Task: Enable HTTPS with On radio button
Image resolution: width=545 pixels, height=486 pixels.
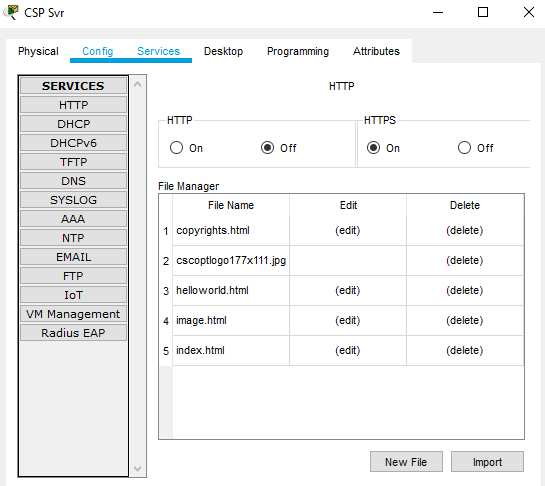Action: 373,148
